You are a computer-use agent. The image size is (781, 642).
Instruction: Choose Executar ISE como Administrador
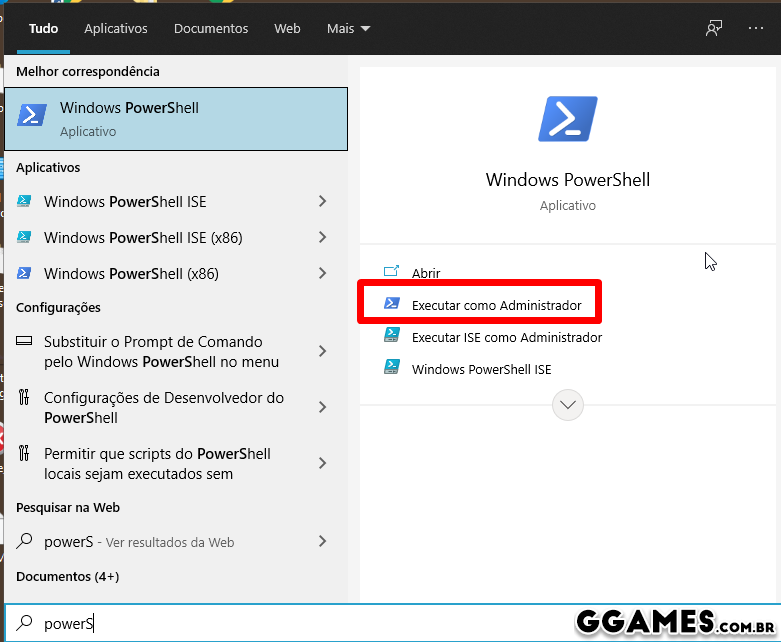pyautogui.click(x=506, y=338)
